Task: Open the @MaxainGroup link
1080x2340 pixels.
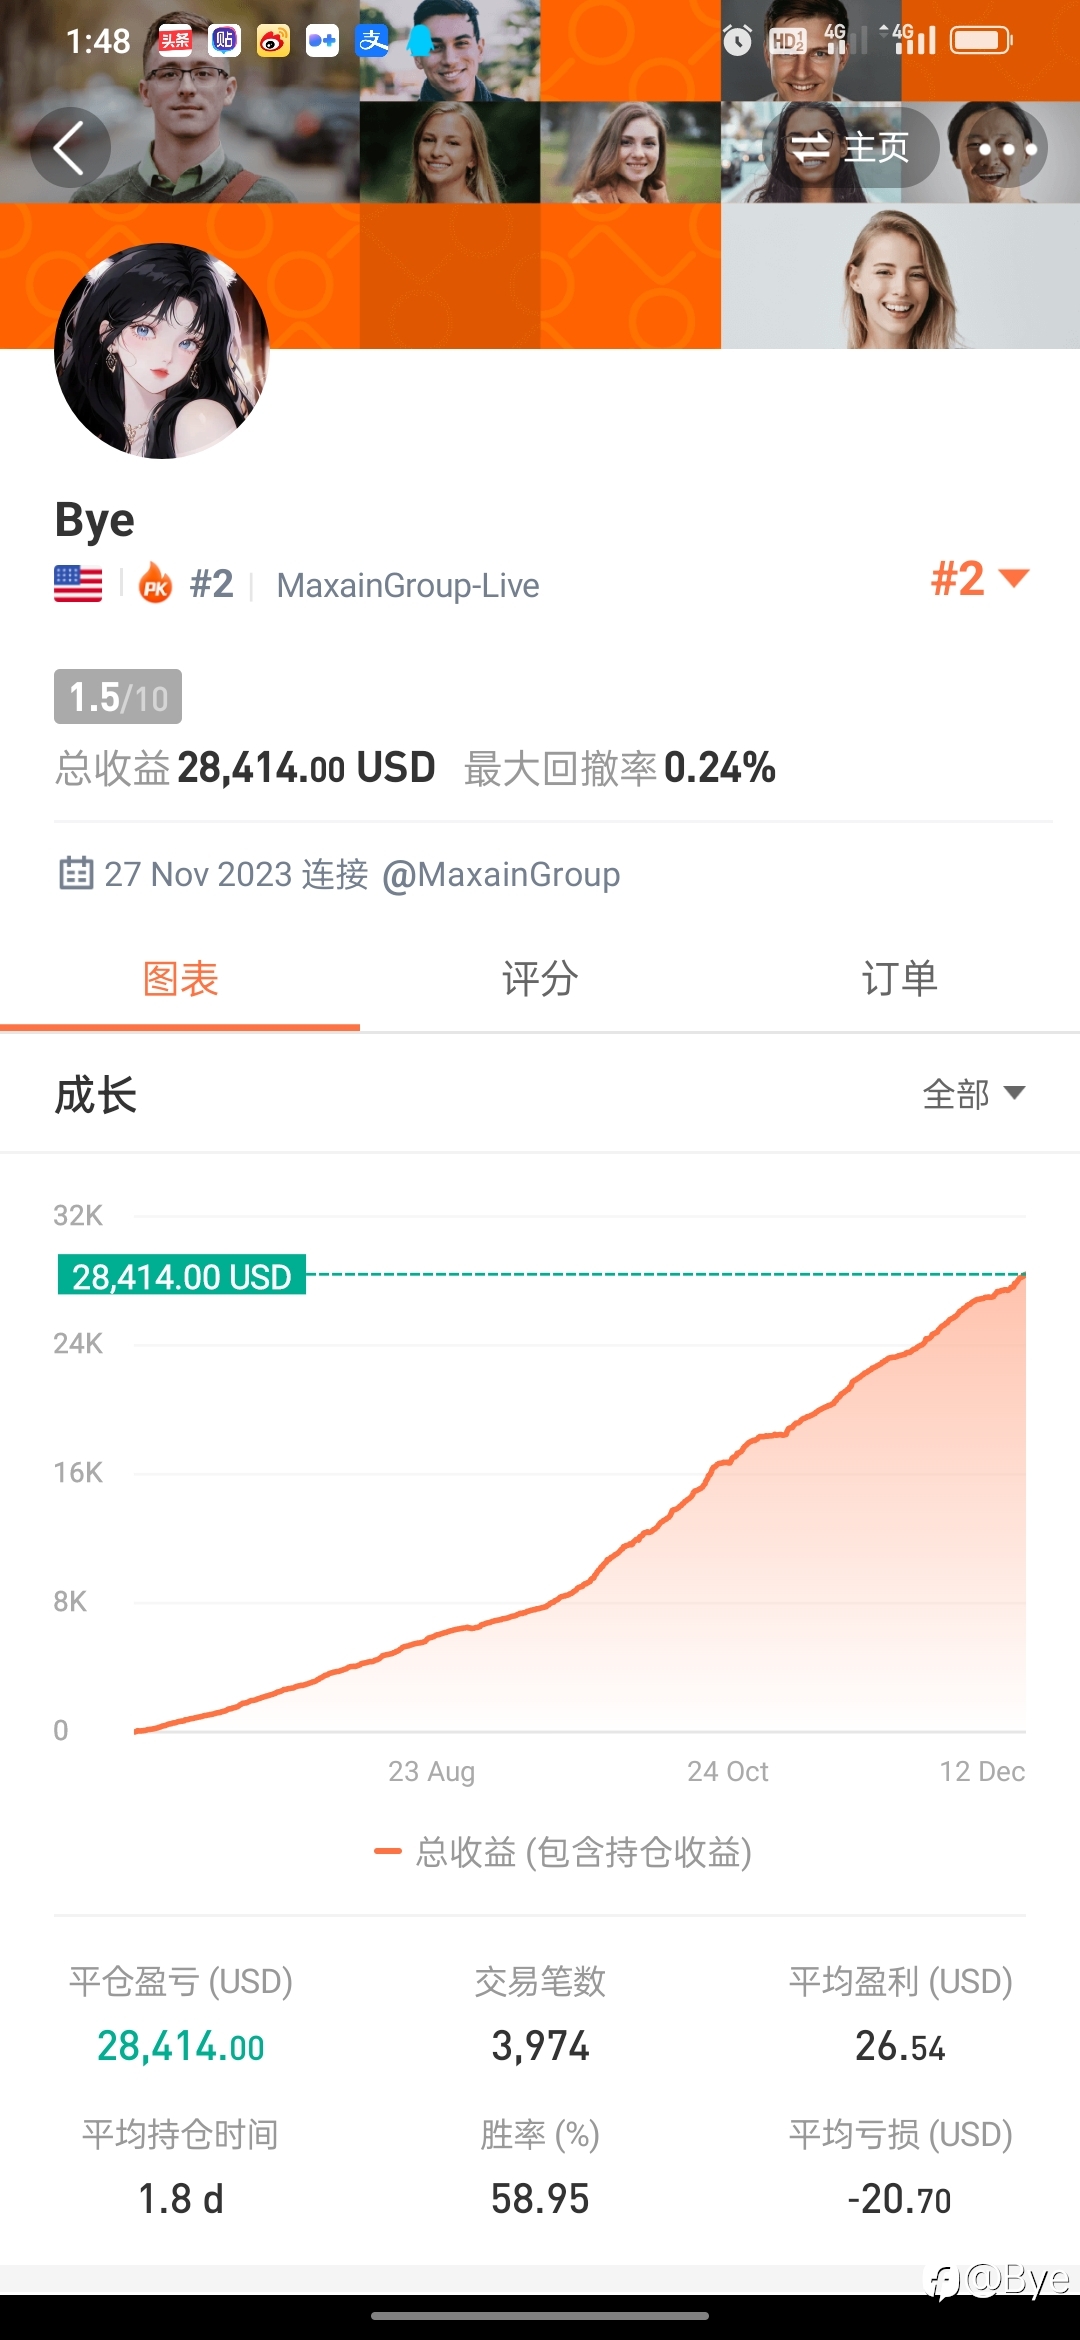Action: 501,875
